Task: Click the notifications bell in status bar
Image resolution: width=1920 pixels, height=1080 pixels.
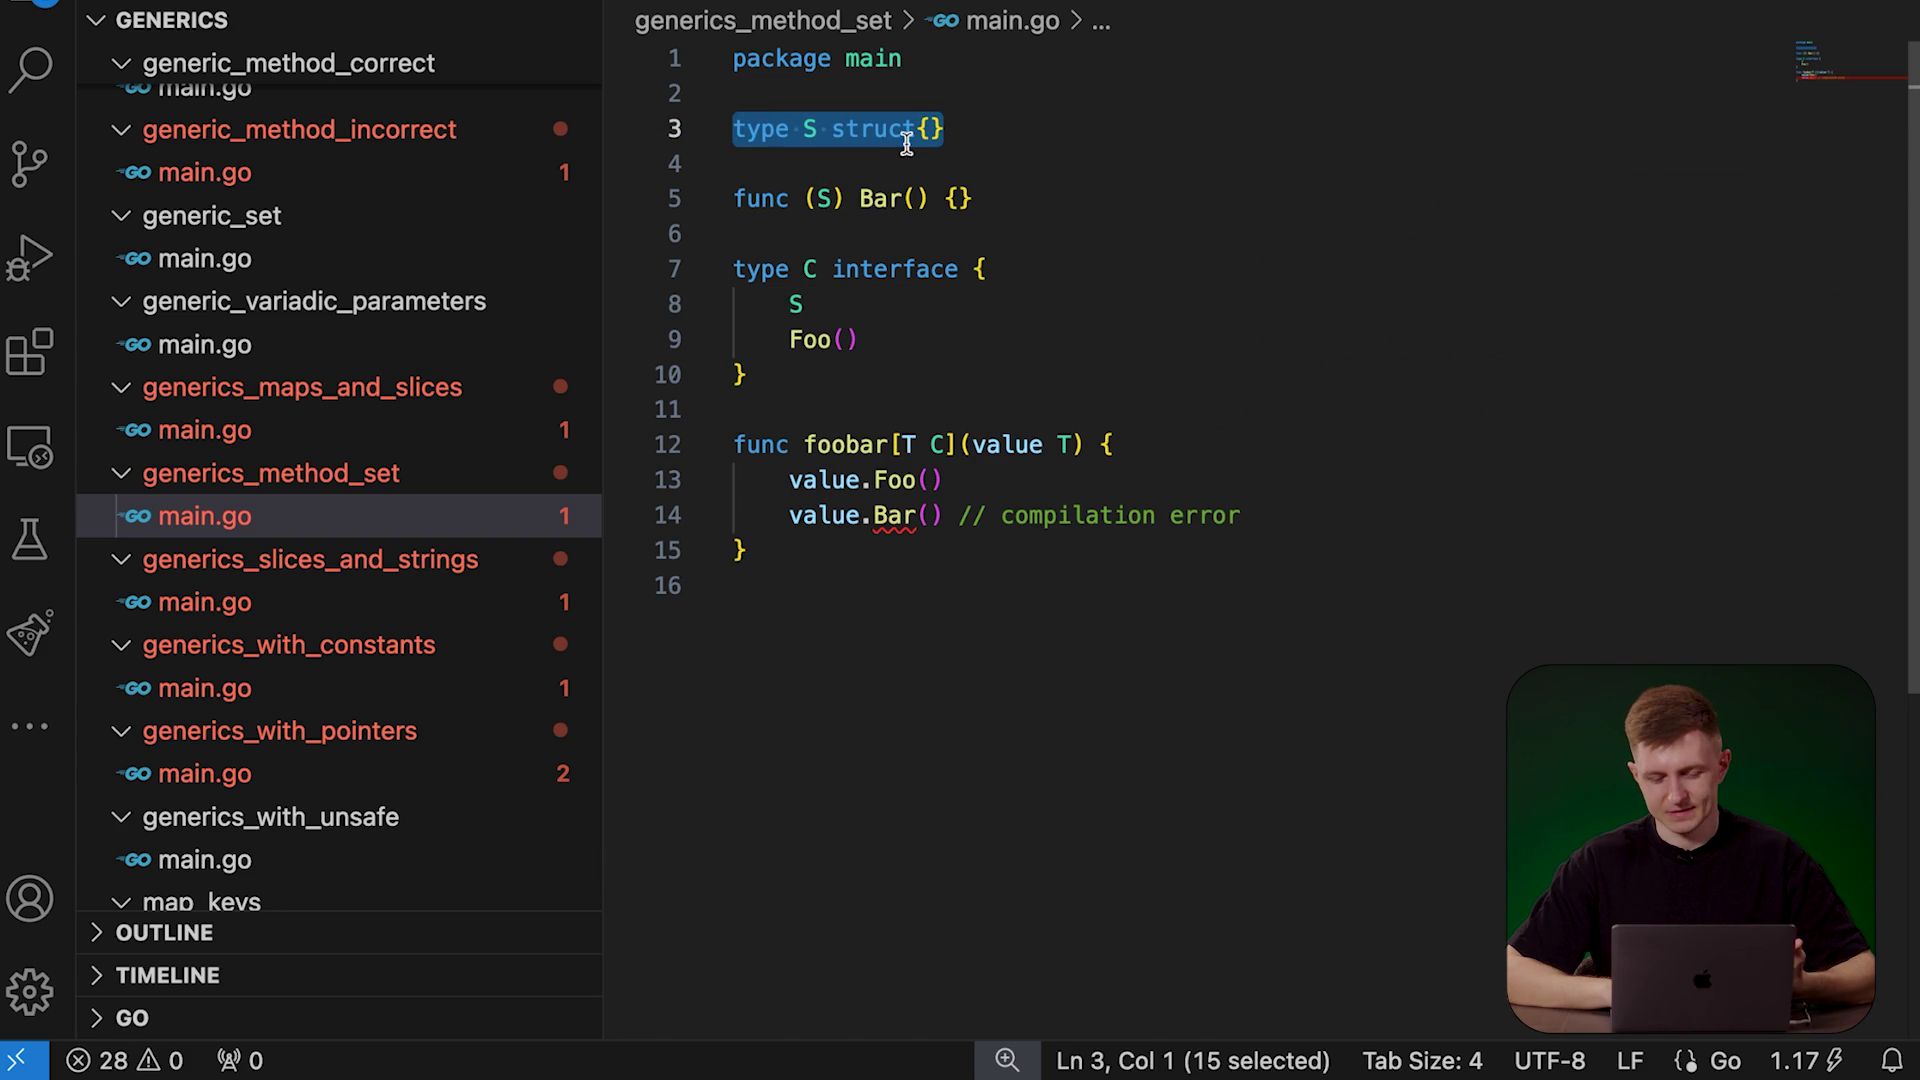Action: click(x=1892, y=1060)
